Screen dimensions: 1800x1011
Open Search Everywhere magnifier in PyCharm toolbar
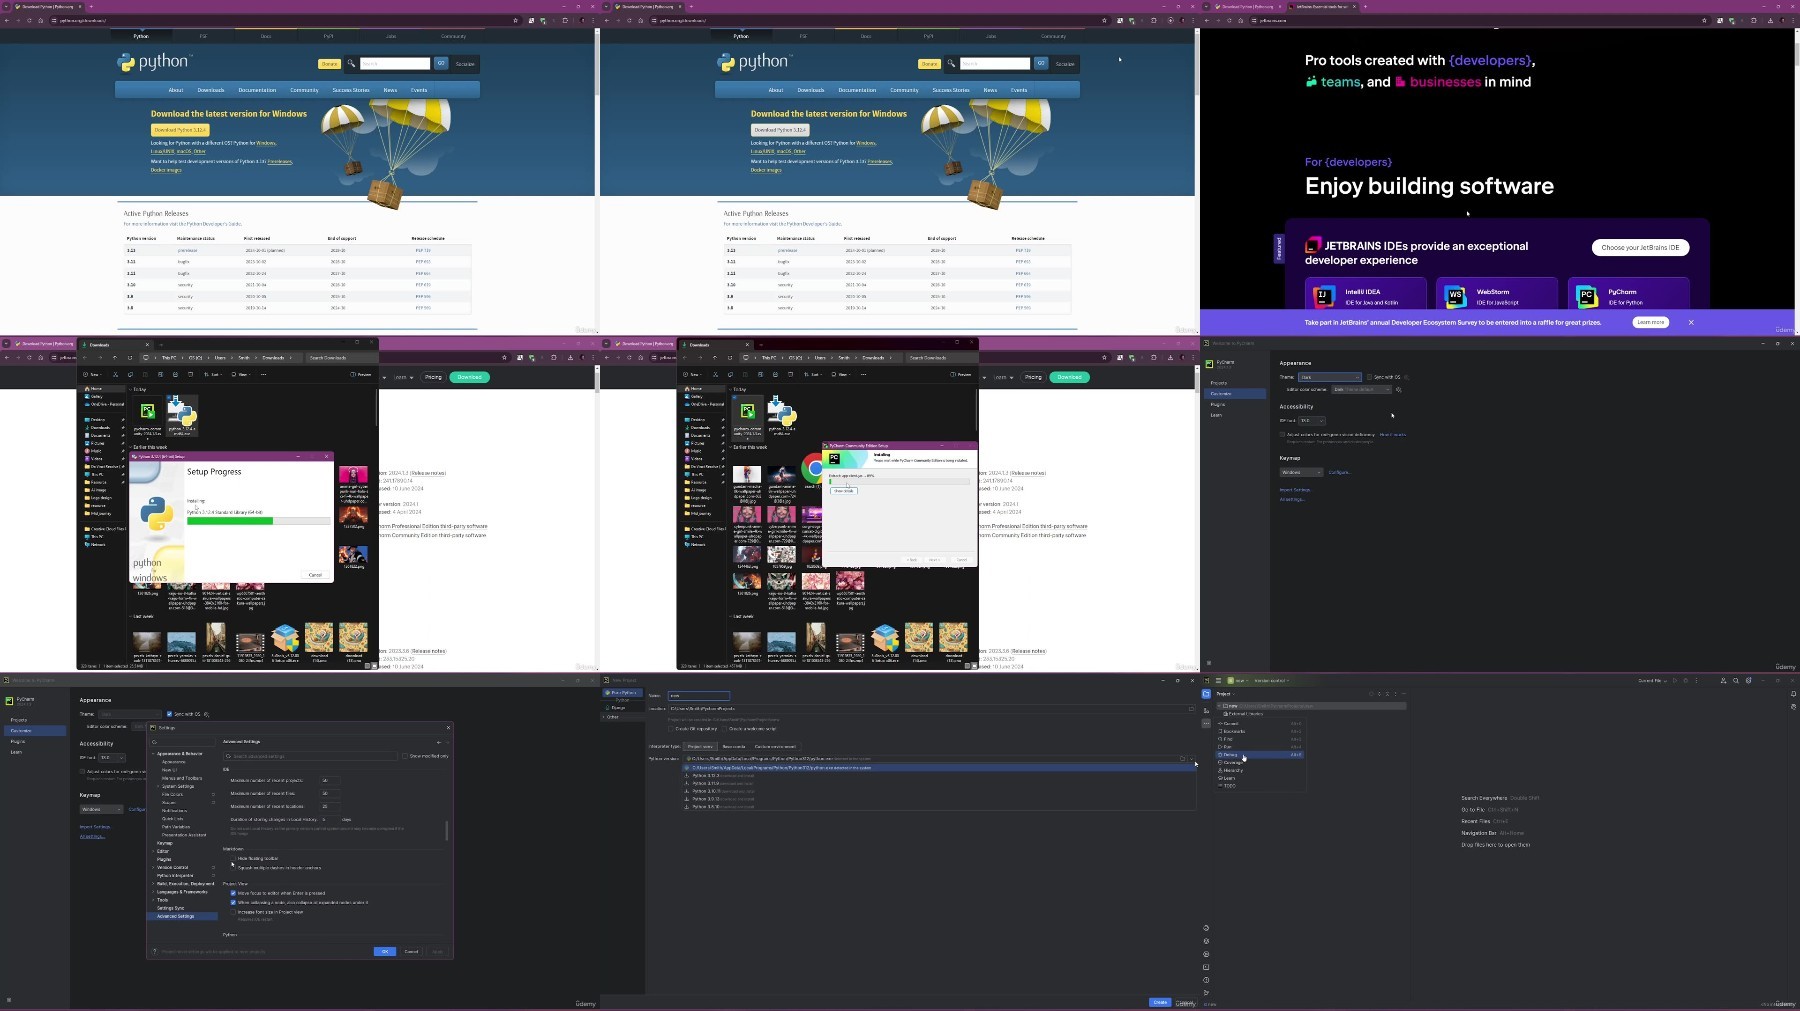1736,680
